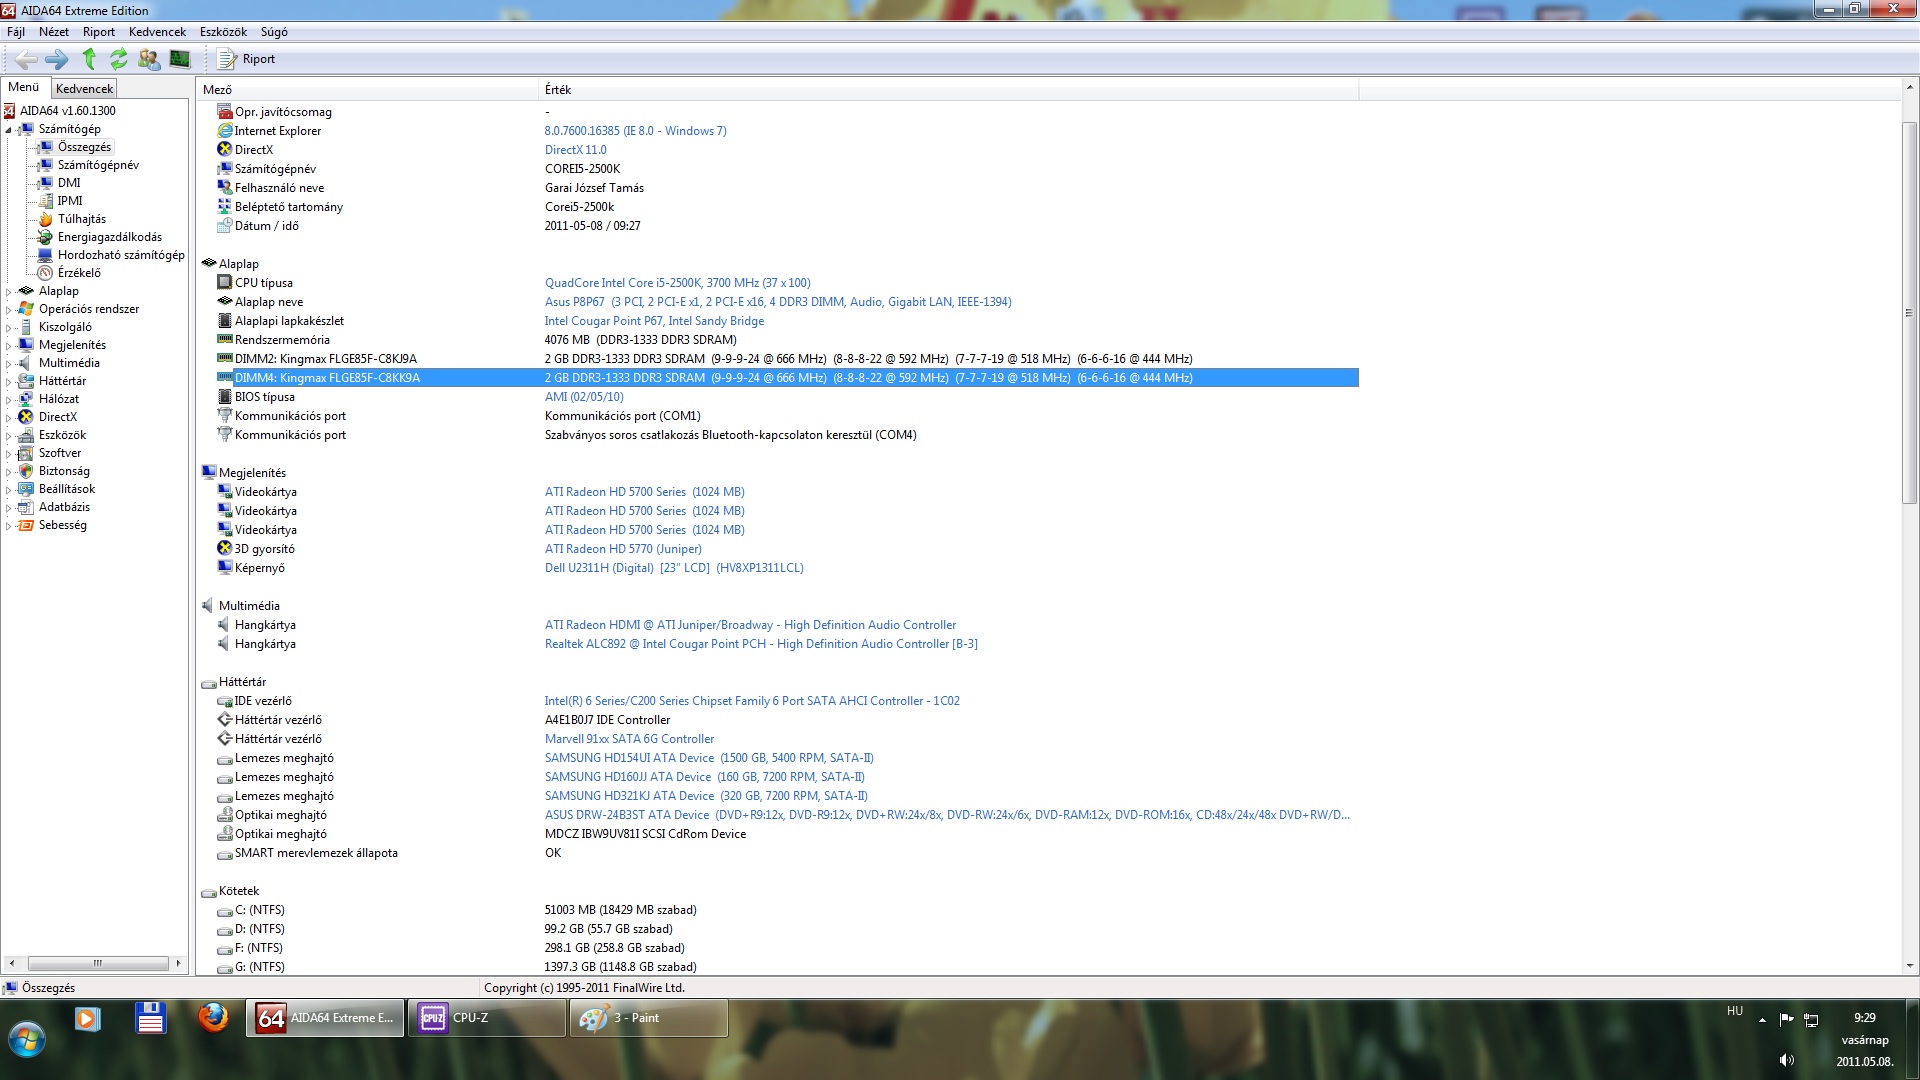1920x1080 pixels.
Task: Click the Érték column header
Action: click(x=948, y=90)
